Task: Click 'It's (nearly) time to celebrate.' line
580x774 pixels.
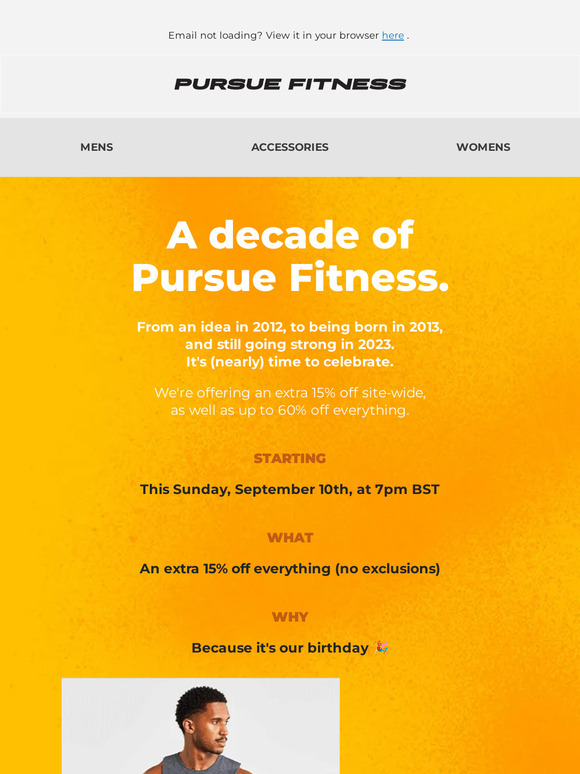Action: [x=290, y=362]
